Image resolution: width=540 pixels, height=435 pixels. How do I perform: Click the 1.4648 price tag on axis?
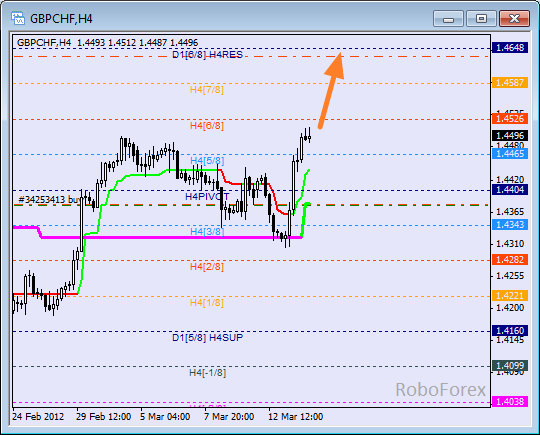coord(510,48)
